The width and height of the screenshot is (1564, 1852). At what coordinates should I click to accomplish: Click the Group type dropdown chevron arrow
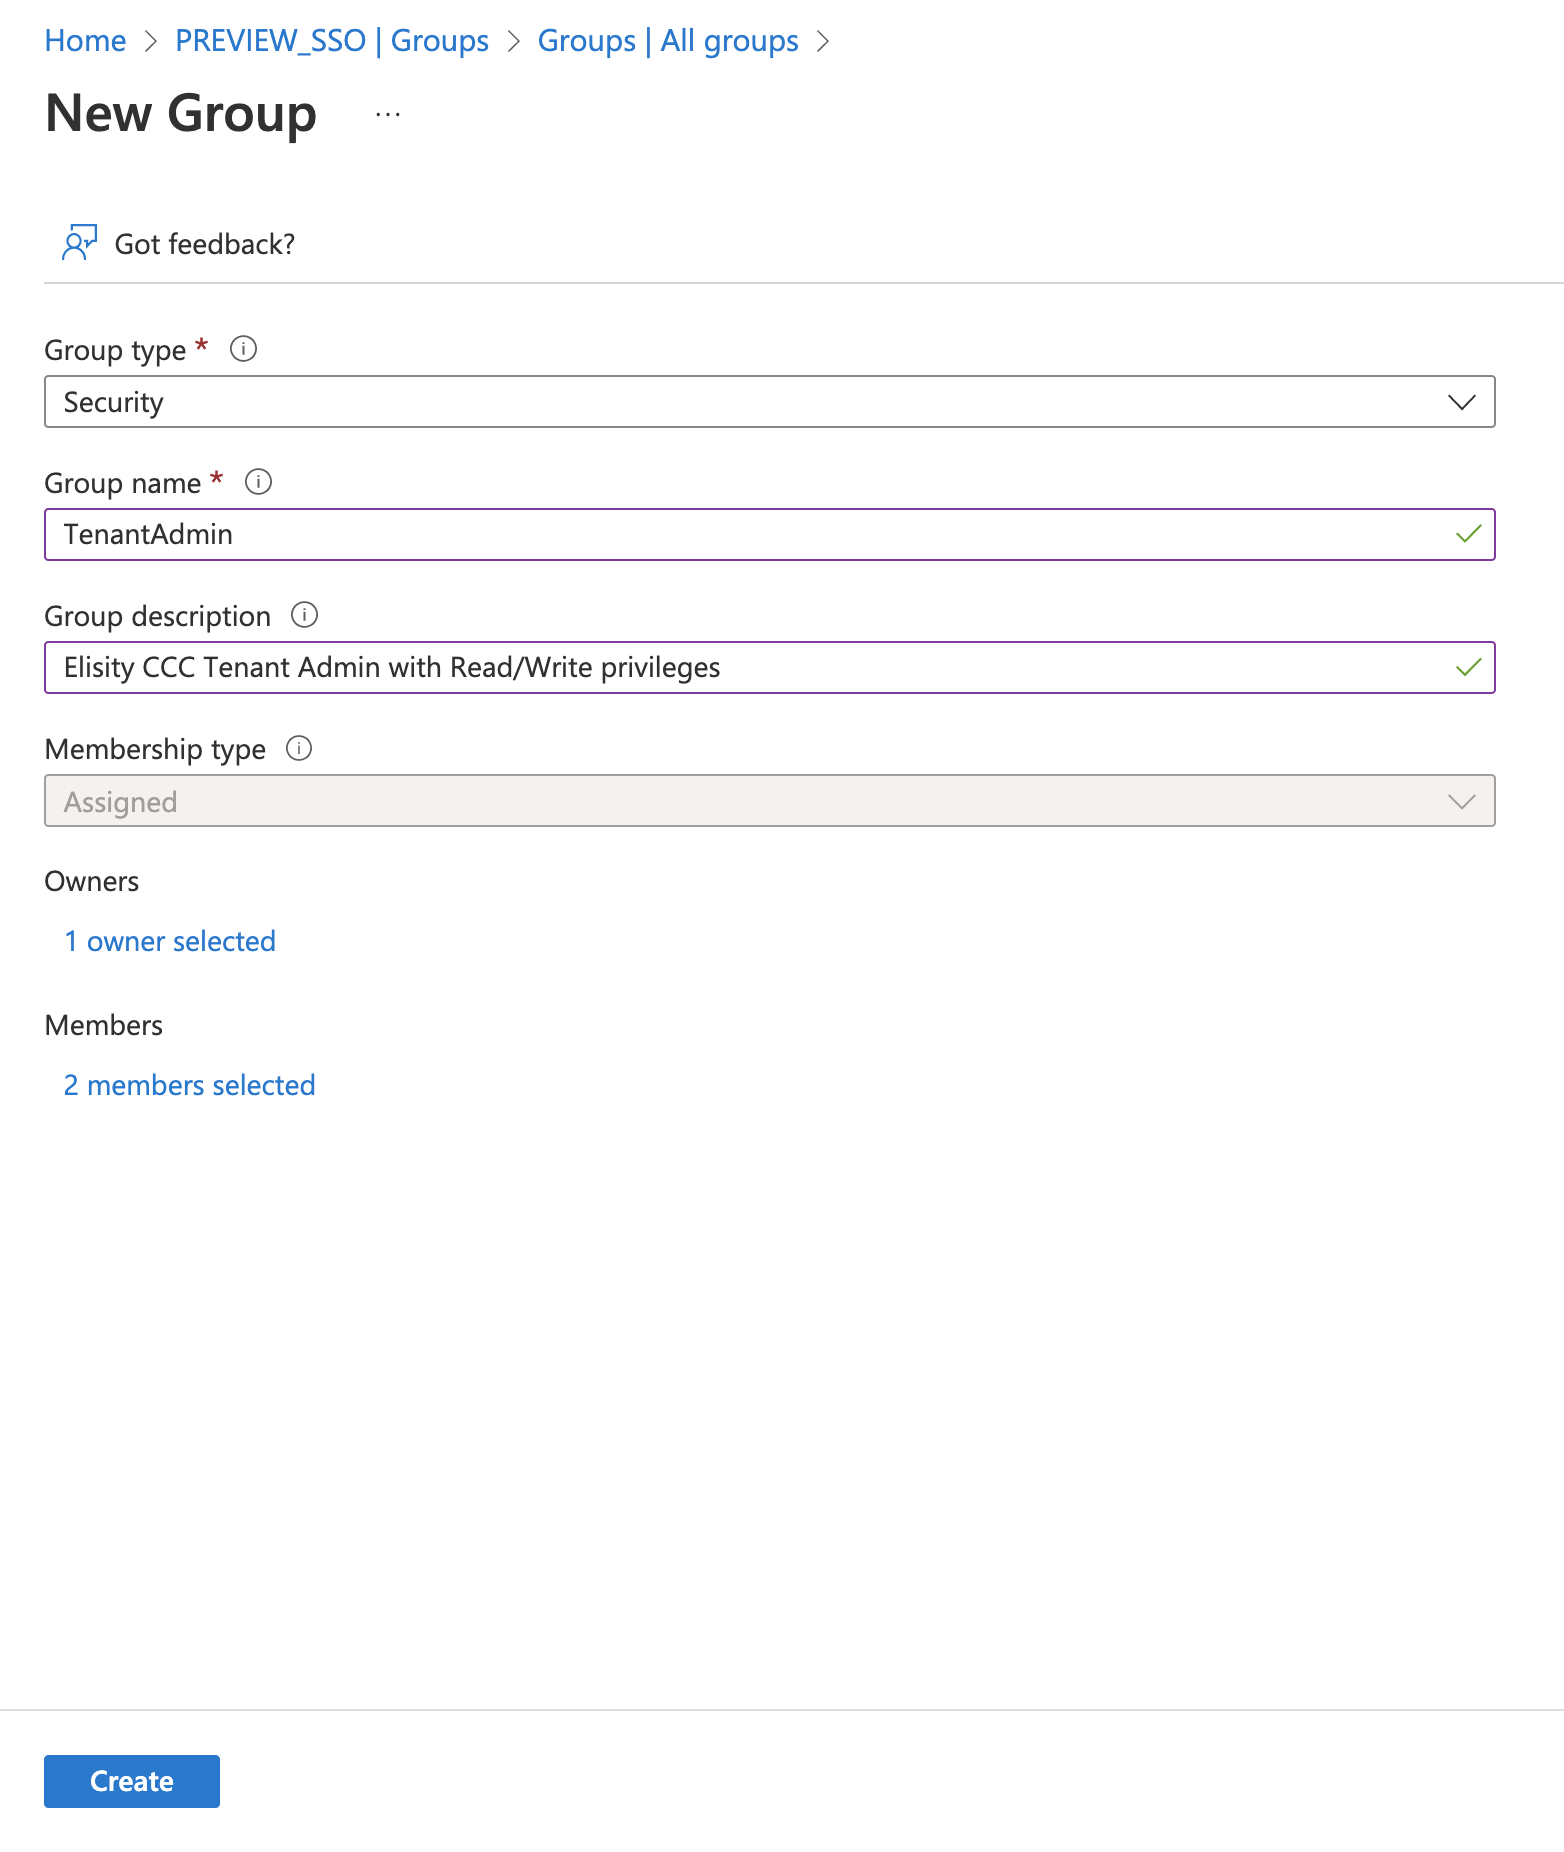click(x=1461, y=402)
